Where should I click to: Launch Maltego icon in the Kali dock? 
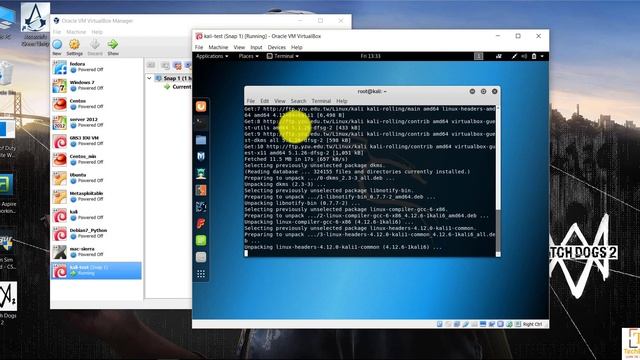(201, 207)
